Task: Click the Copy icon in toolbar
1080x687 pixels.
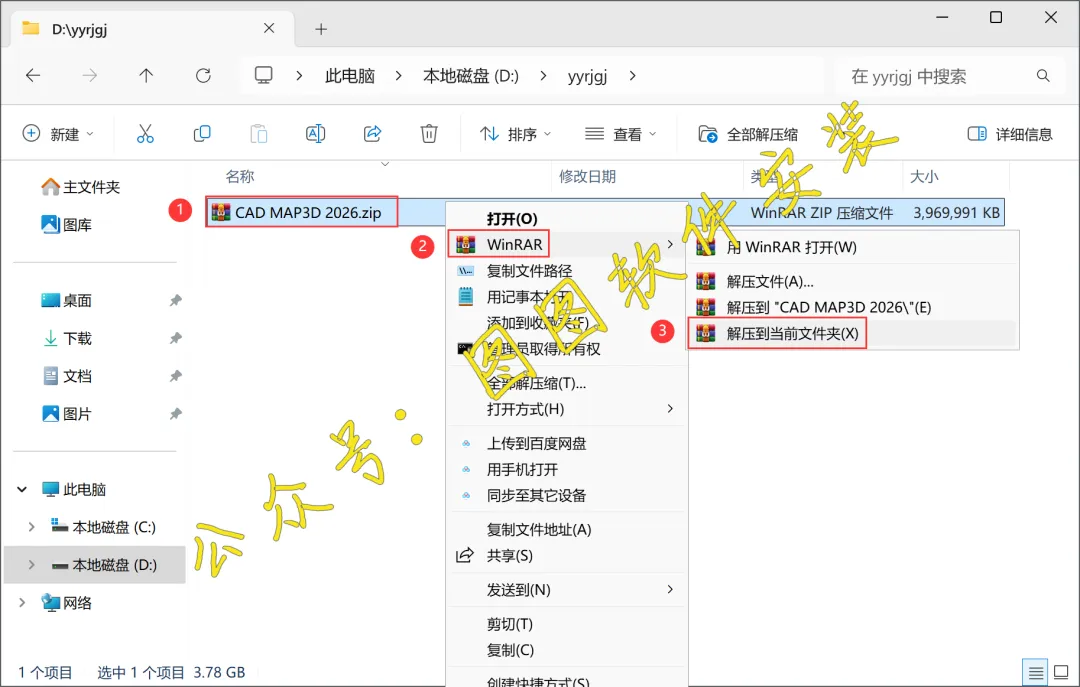Action: pos(202,134)
